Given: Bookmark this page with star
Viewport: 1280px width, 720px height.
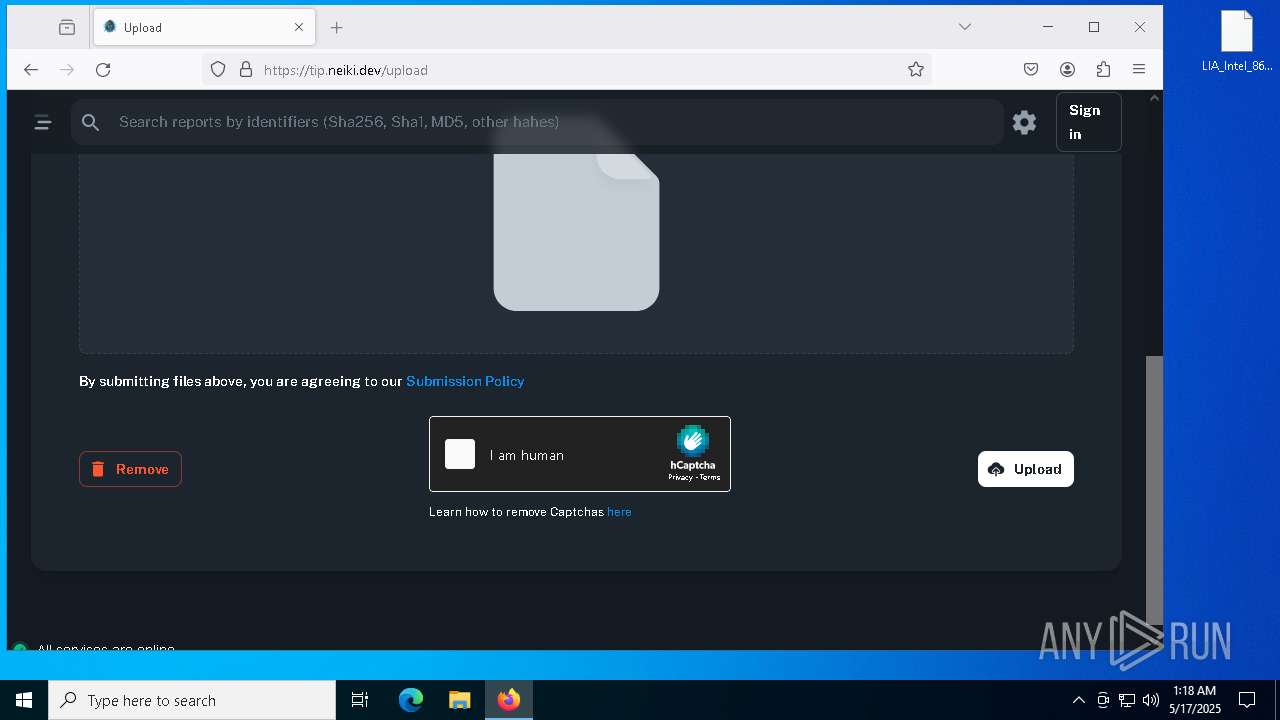Looking at the screenshot, I should click(x=916, y=70).
